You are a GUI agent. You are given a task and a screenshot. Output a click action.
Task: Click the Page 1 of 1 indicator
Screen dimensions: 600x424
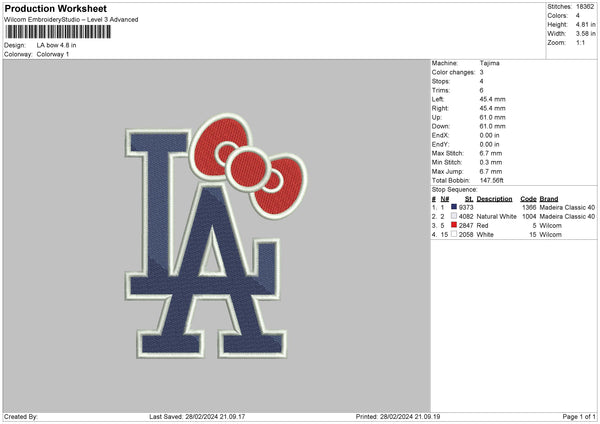point(579,417)
